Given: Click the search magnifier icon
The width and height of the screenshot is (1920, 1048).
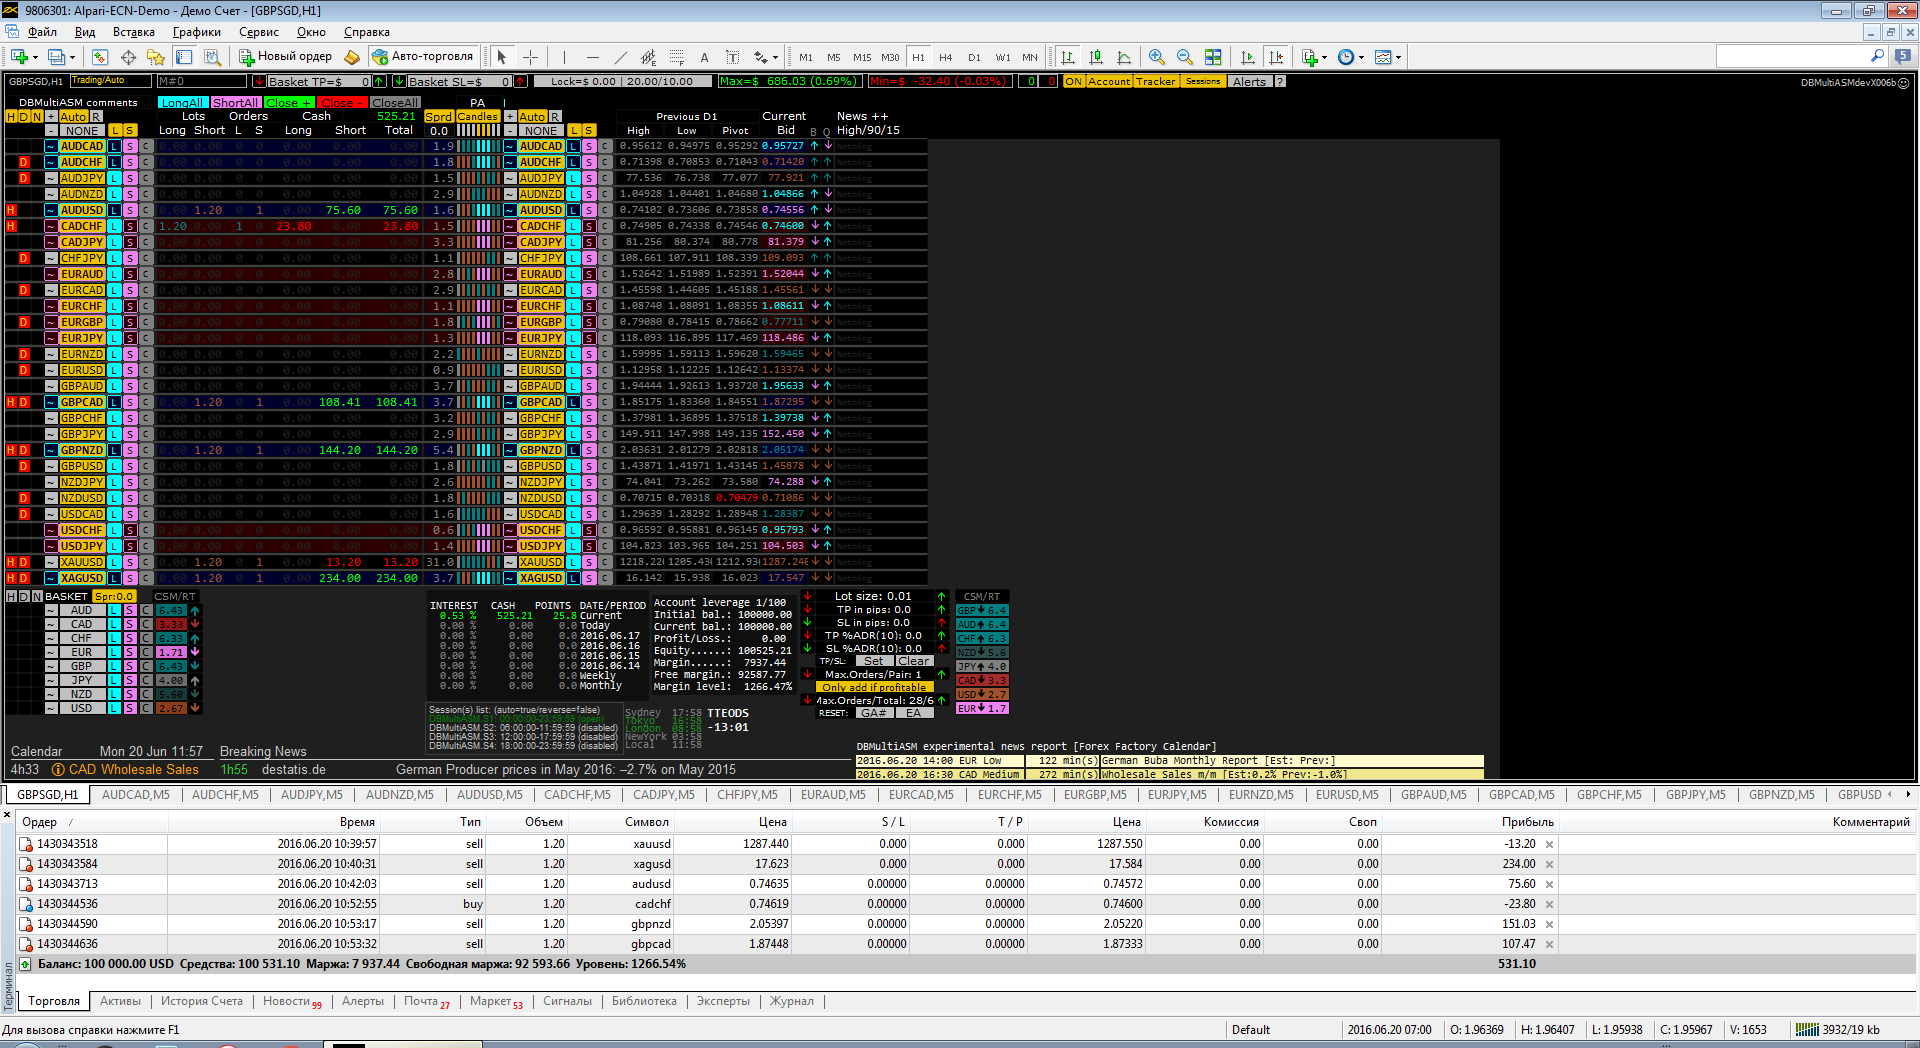Looking at the screenshot, I should [x=1877, y=57].
